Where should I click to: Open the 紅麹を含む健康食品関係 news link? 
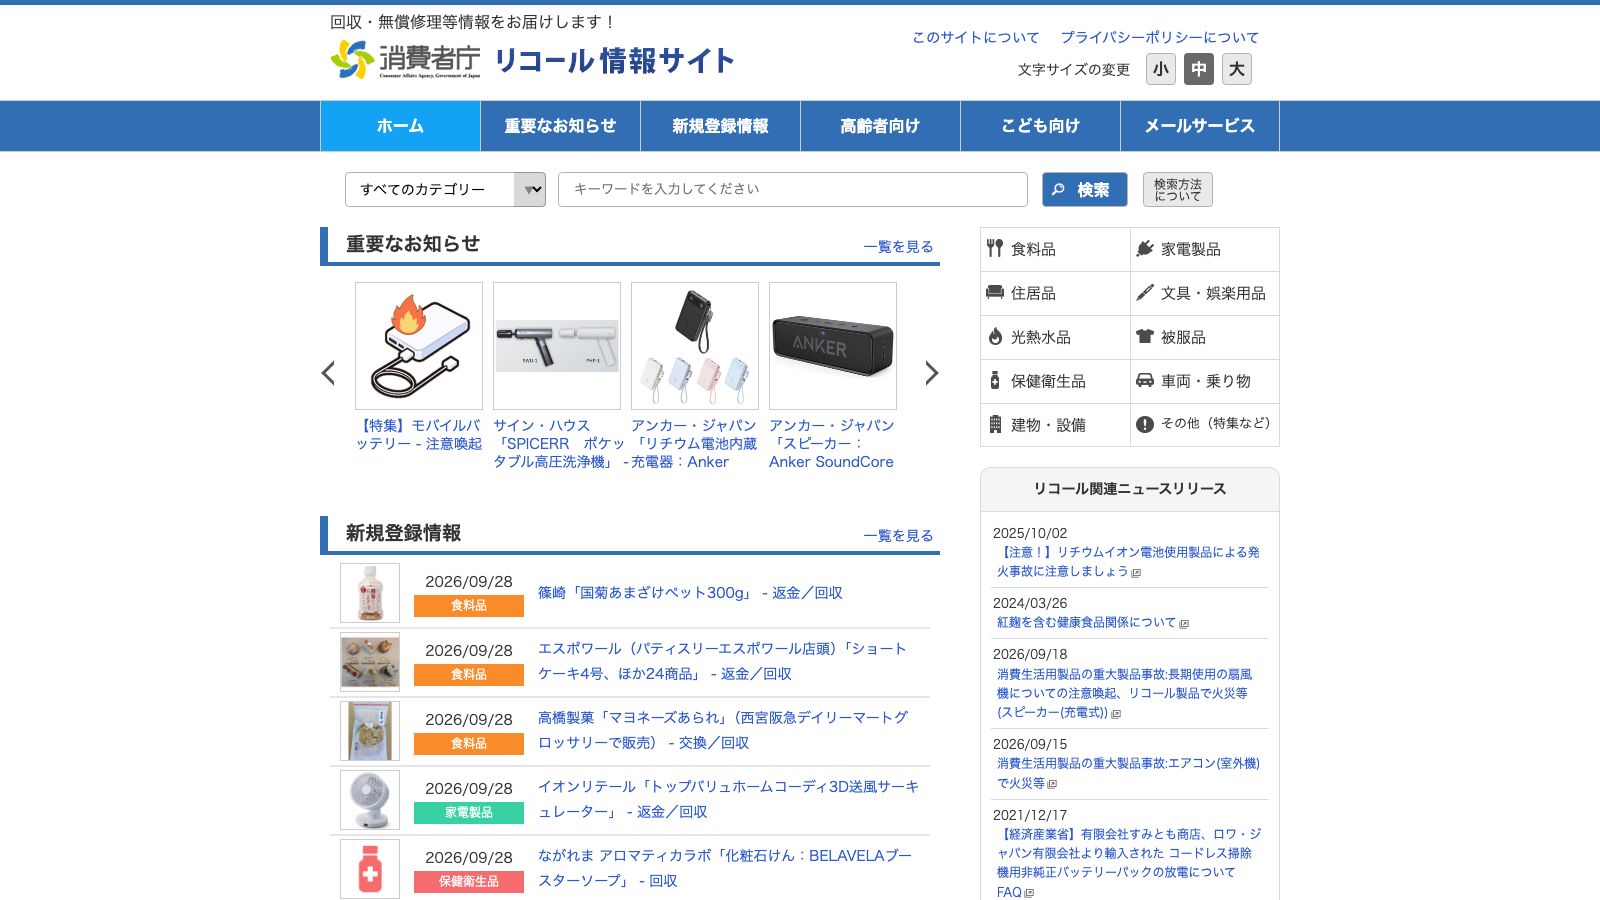1087,622
